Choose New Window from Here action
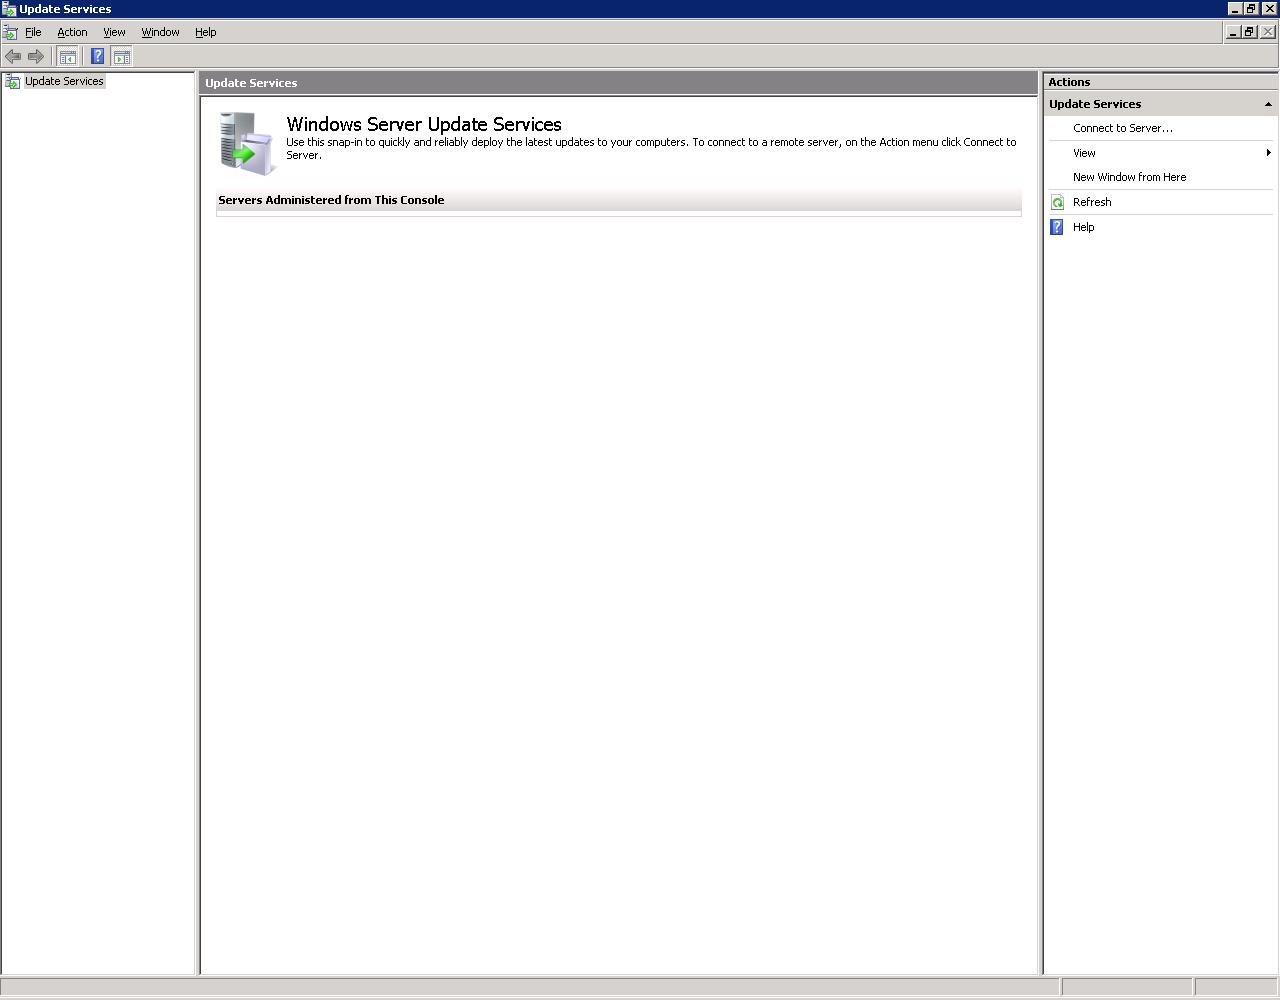 1129,177
